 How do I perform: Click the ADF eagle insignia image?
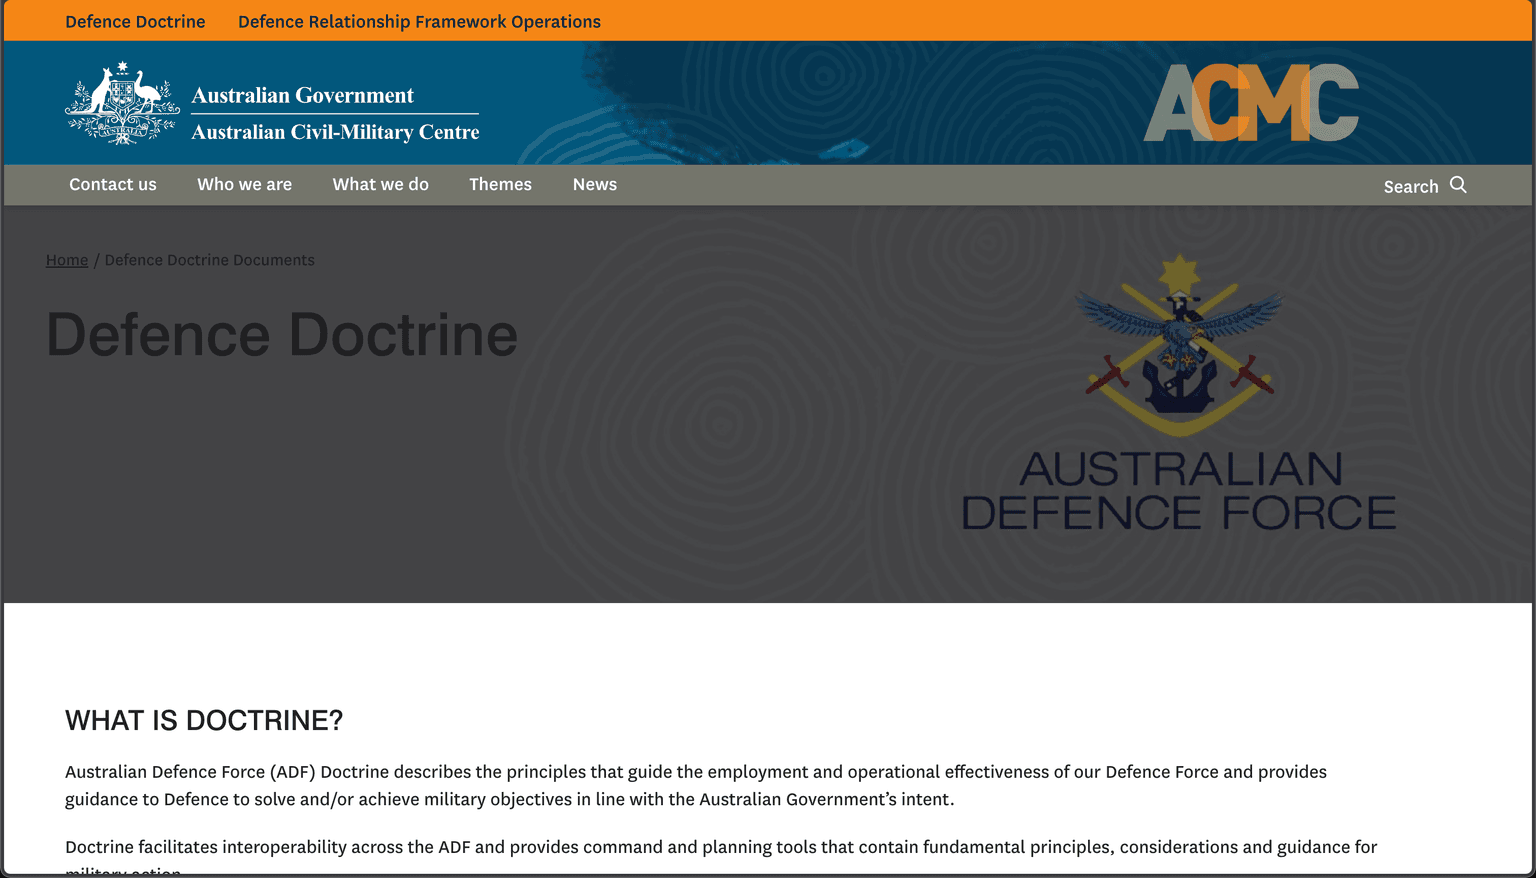pos(1179,330)
